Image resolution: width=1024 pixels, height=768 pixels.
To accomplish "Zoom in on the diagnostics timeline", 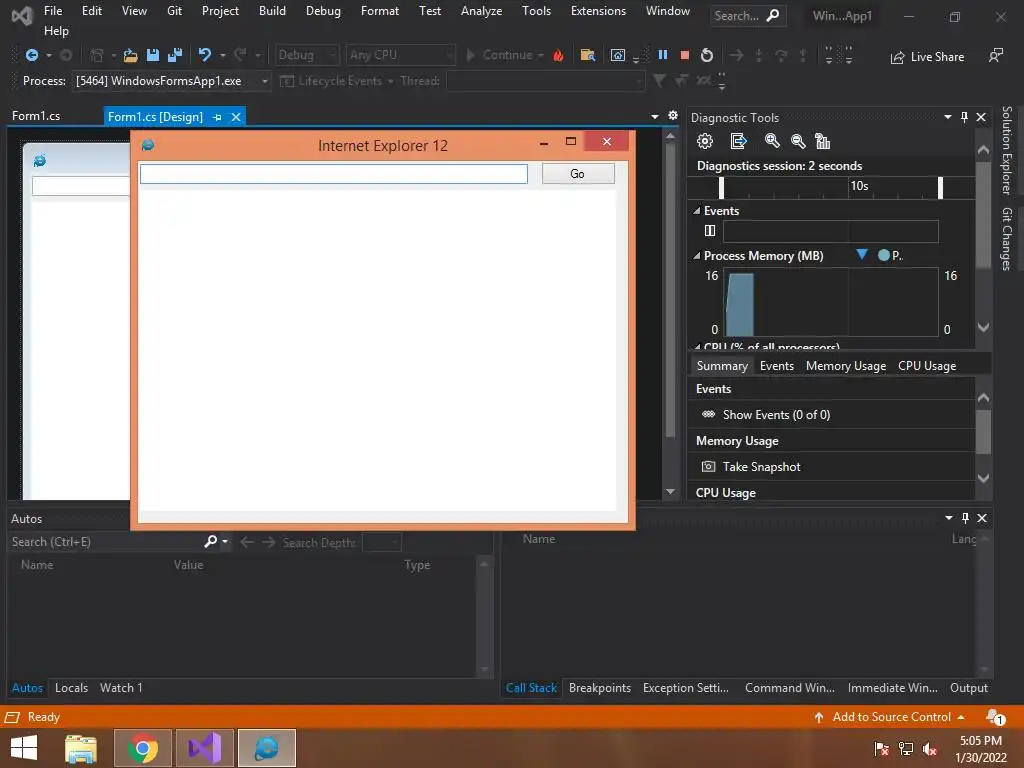I will click(772, 141).
